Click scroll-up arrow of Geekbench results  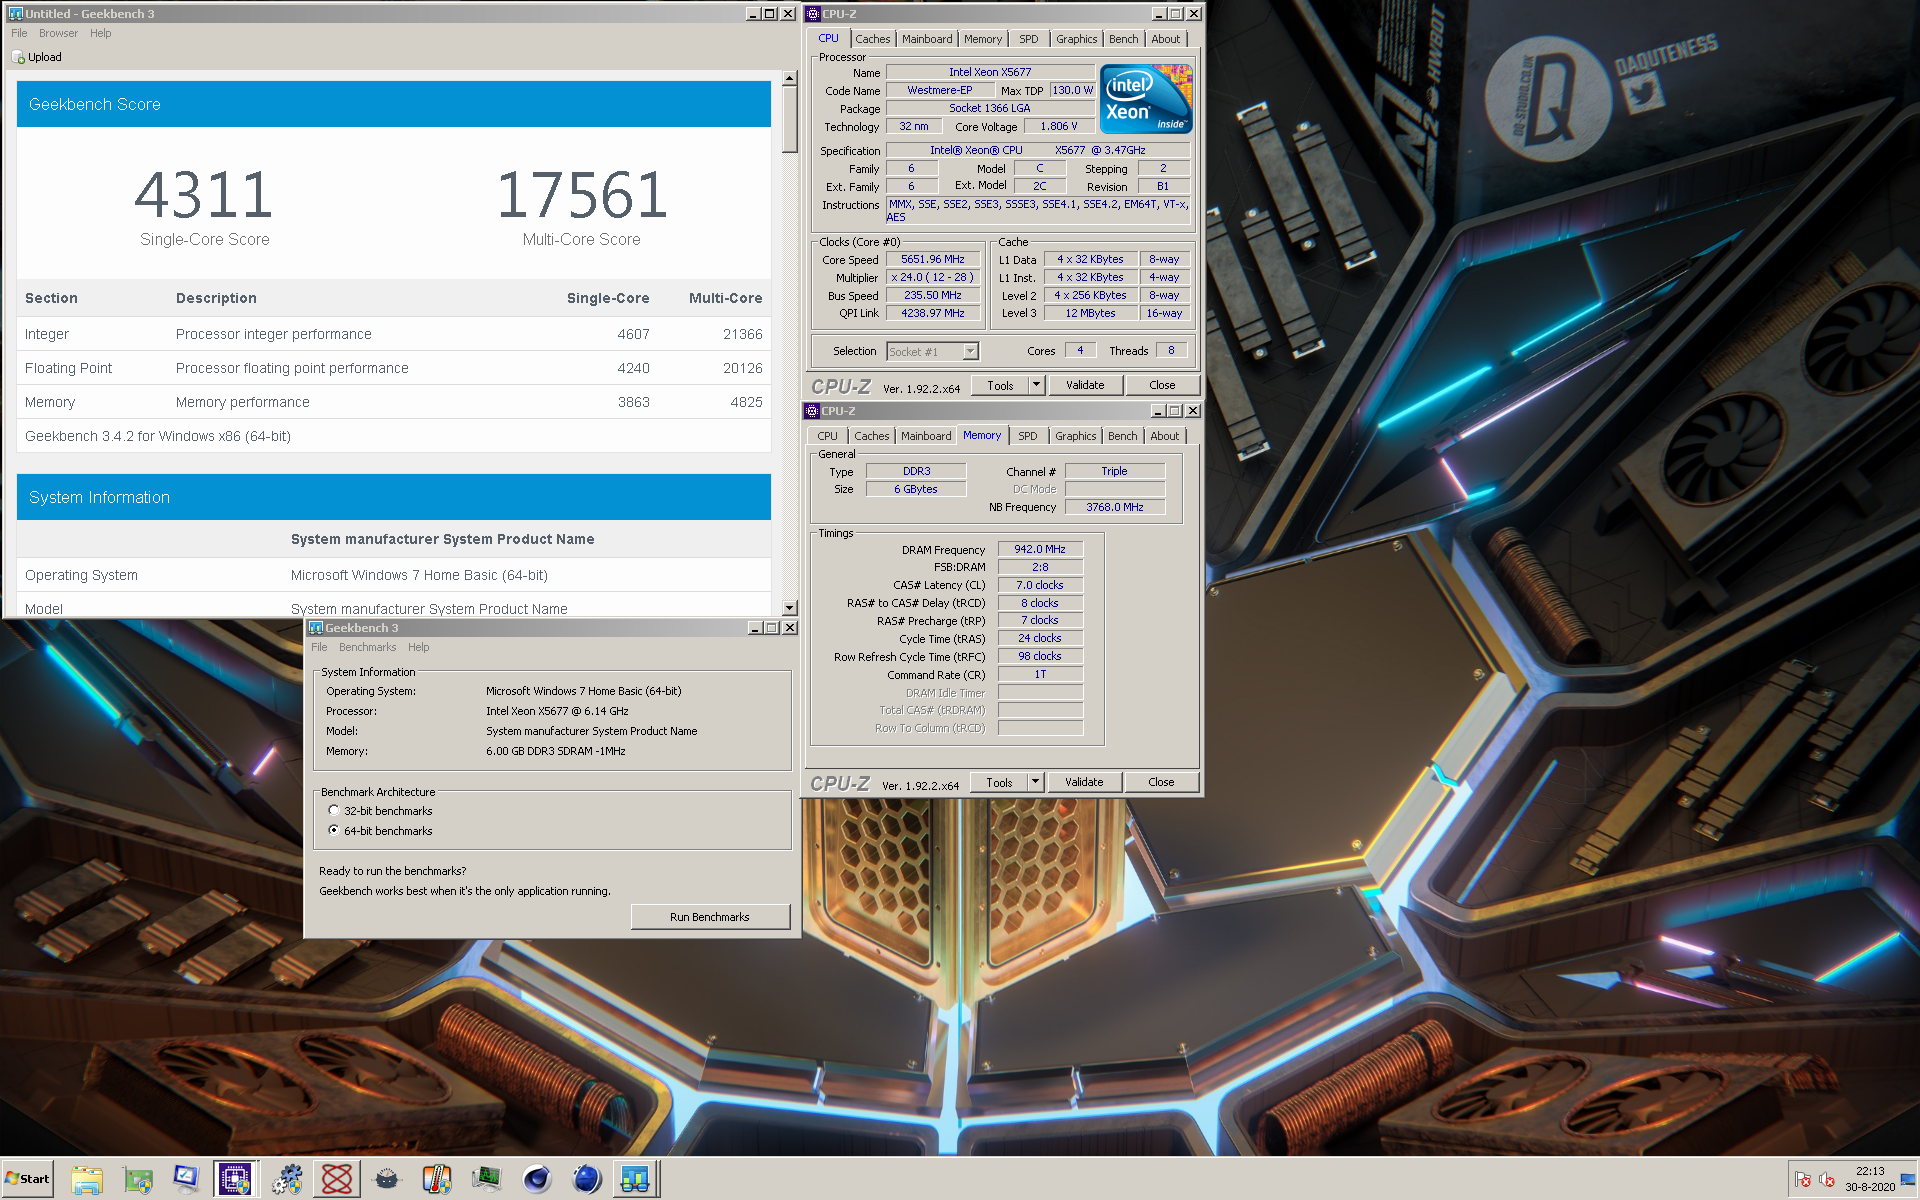(790, 78)
